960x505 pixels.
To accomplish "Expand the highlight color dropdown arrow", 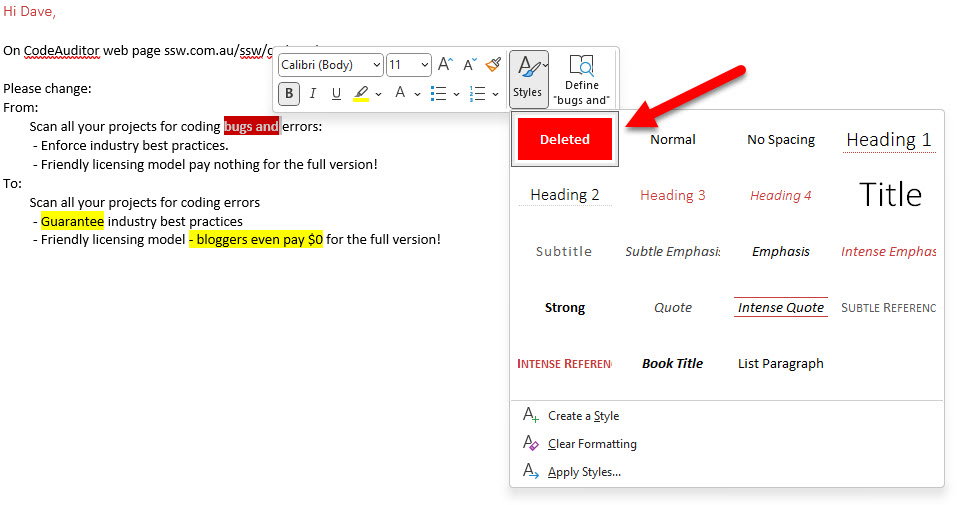I will tap(379, 94).
